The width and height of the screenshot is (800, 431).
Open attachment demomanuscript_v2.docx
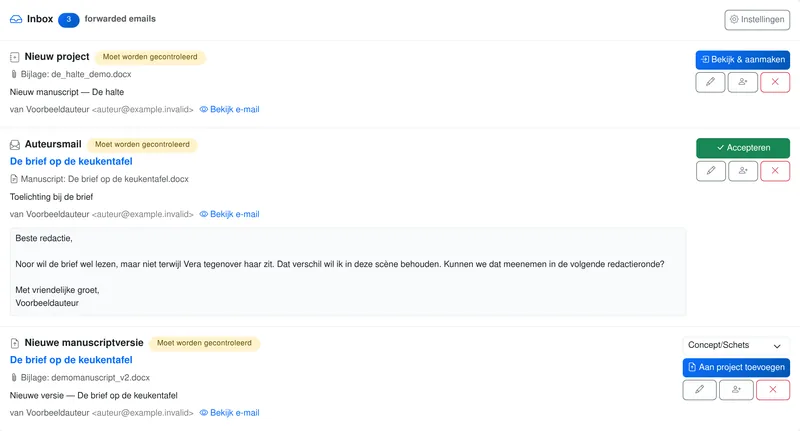point(101,378)
